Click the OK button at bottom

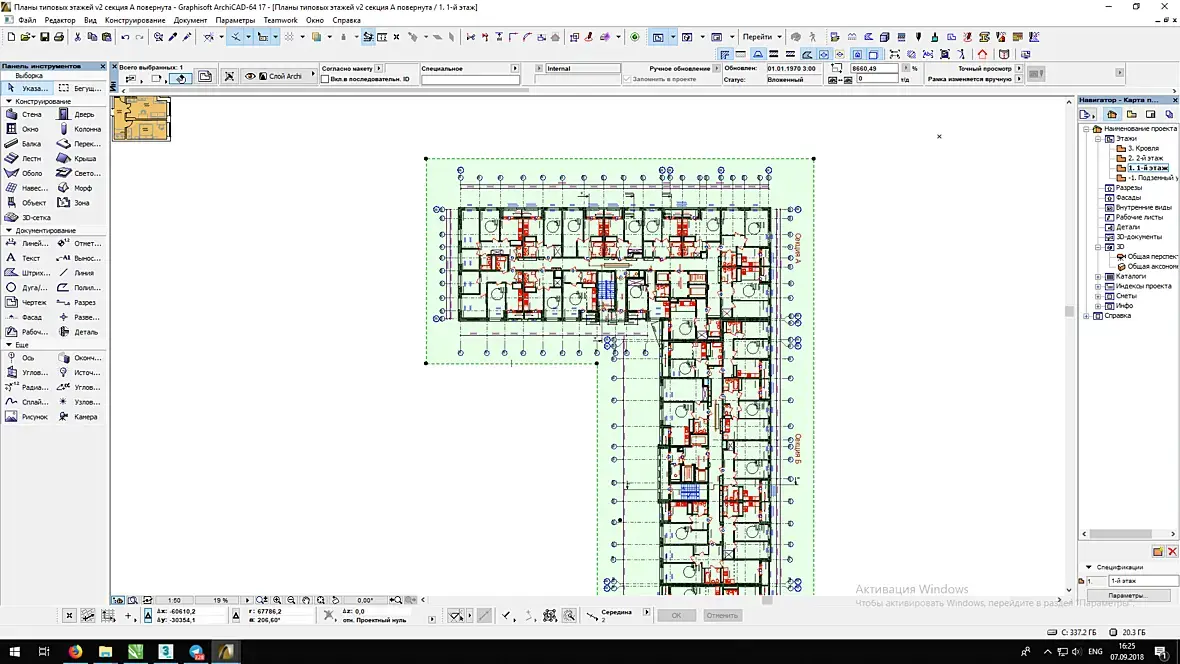click(677, 615)
